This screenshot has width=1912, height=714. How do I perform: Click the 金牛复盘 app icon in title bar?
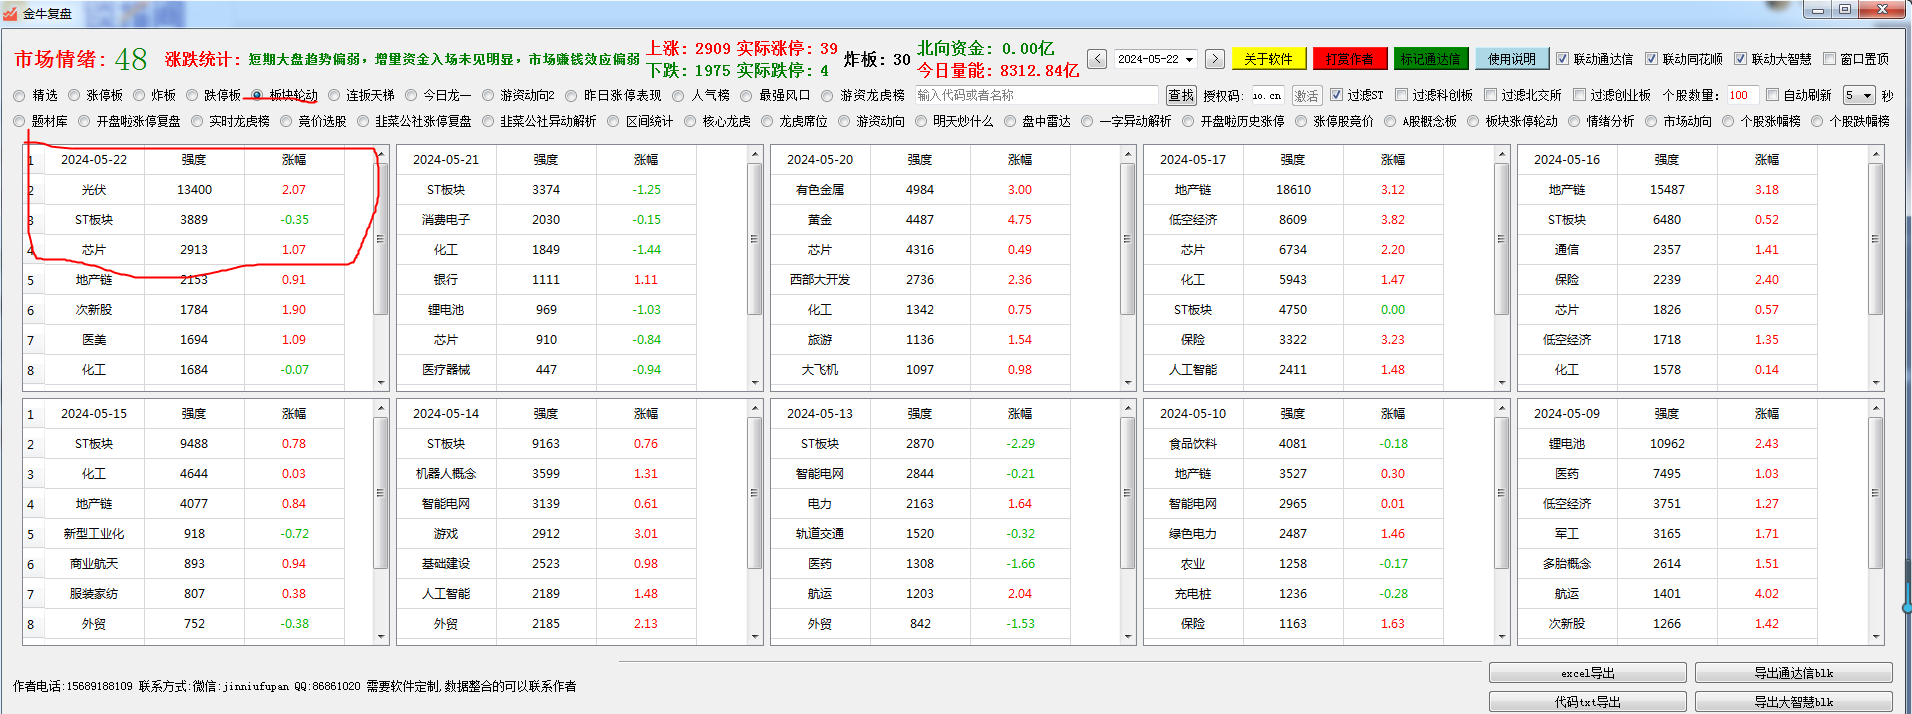[11, 13]
